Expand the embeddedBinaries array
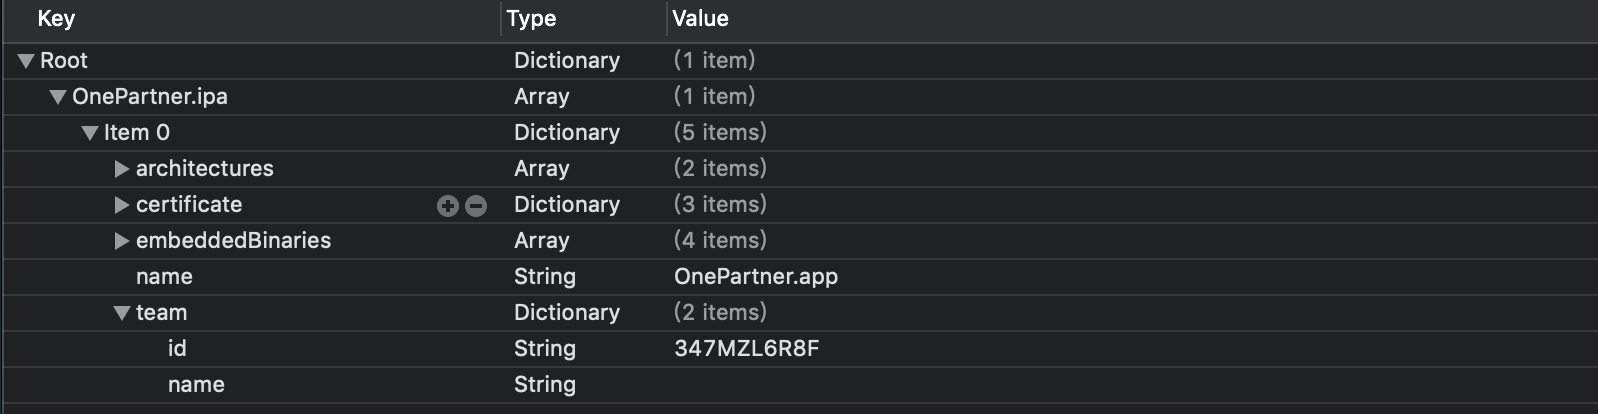This screenshot has width=1598, height=414. tap(122, 241)
